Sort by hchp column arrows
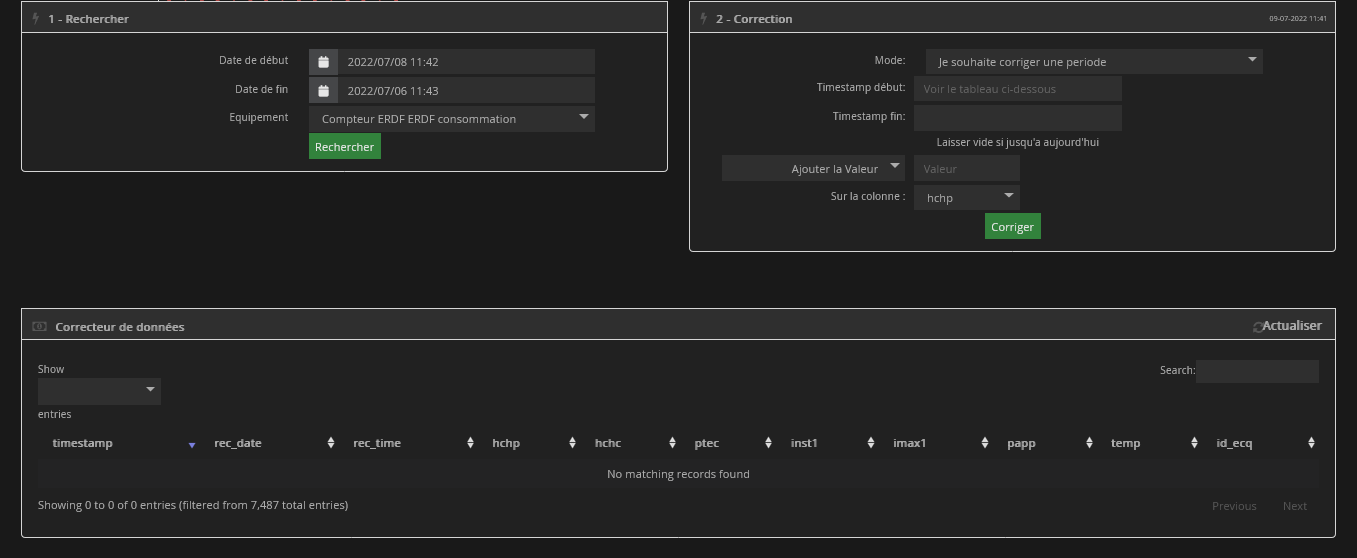Image resolution: width=1357 pixels, height=558 pixels. click(572, 443)
